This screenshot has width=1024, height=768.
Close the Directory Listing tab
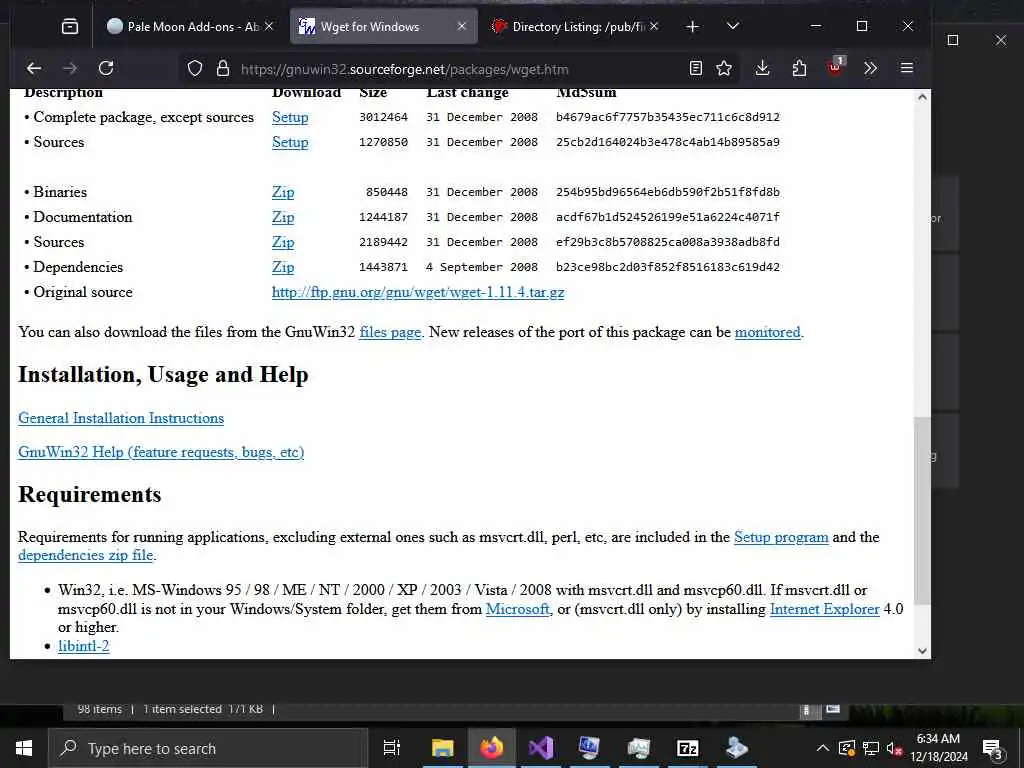click(654, 26)
